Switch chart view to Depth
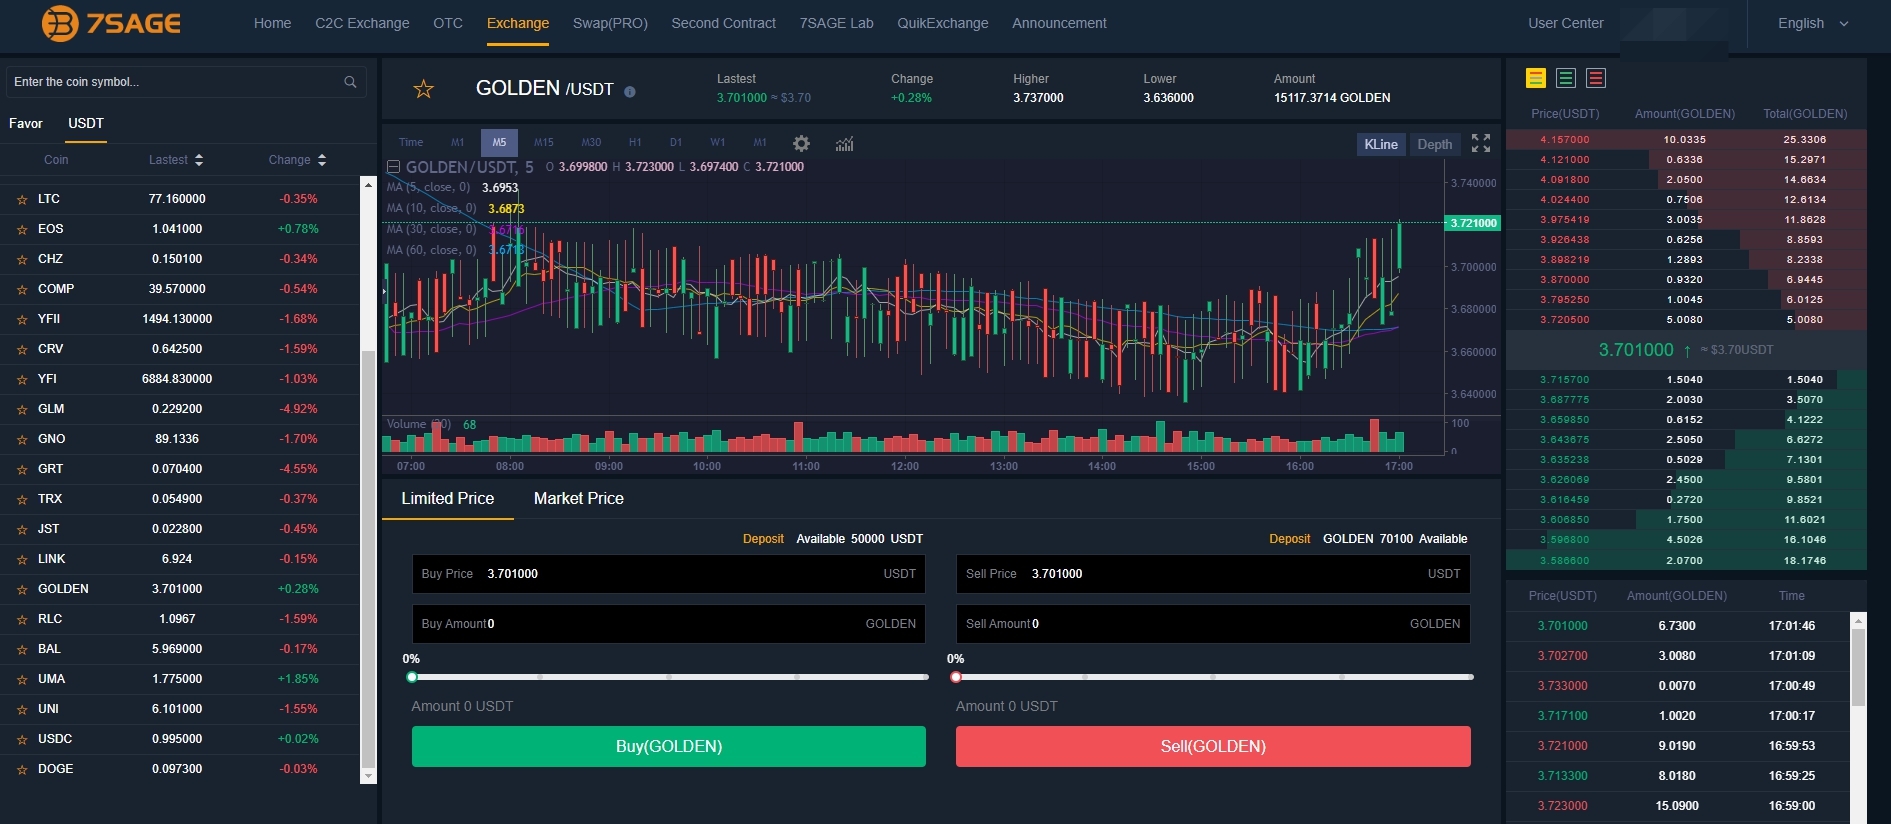 click(1434, 144)
